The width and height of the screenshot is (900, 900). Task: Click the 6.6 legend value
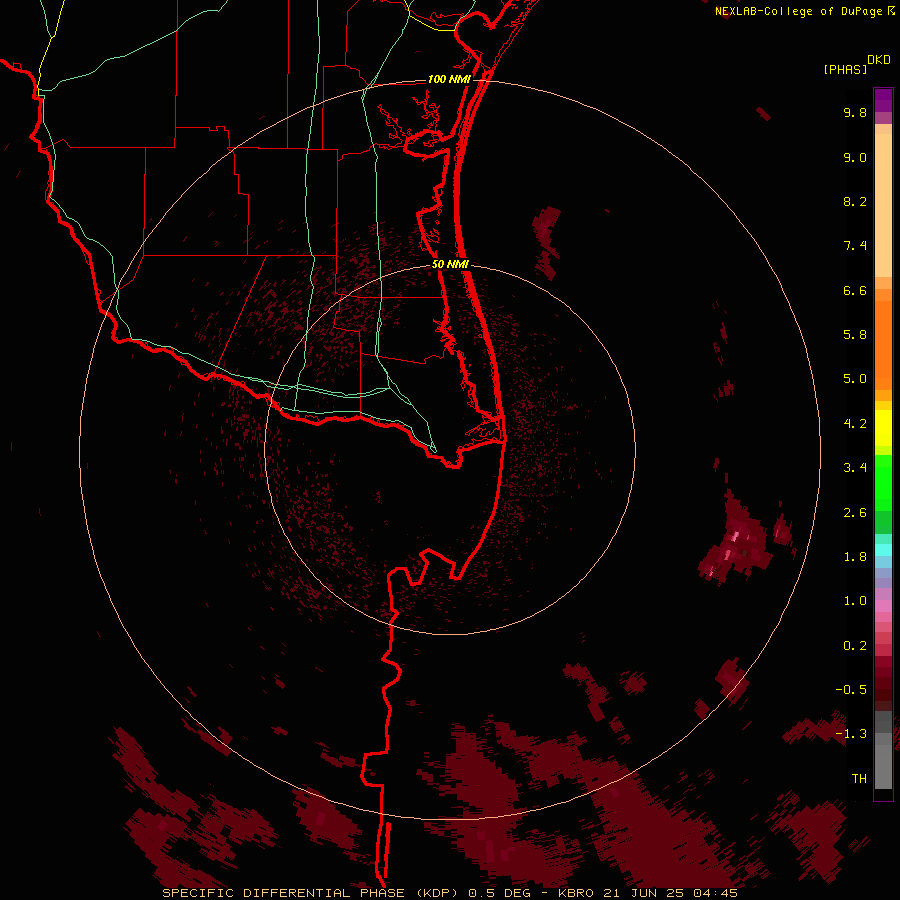[855, 290]
